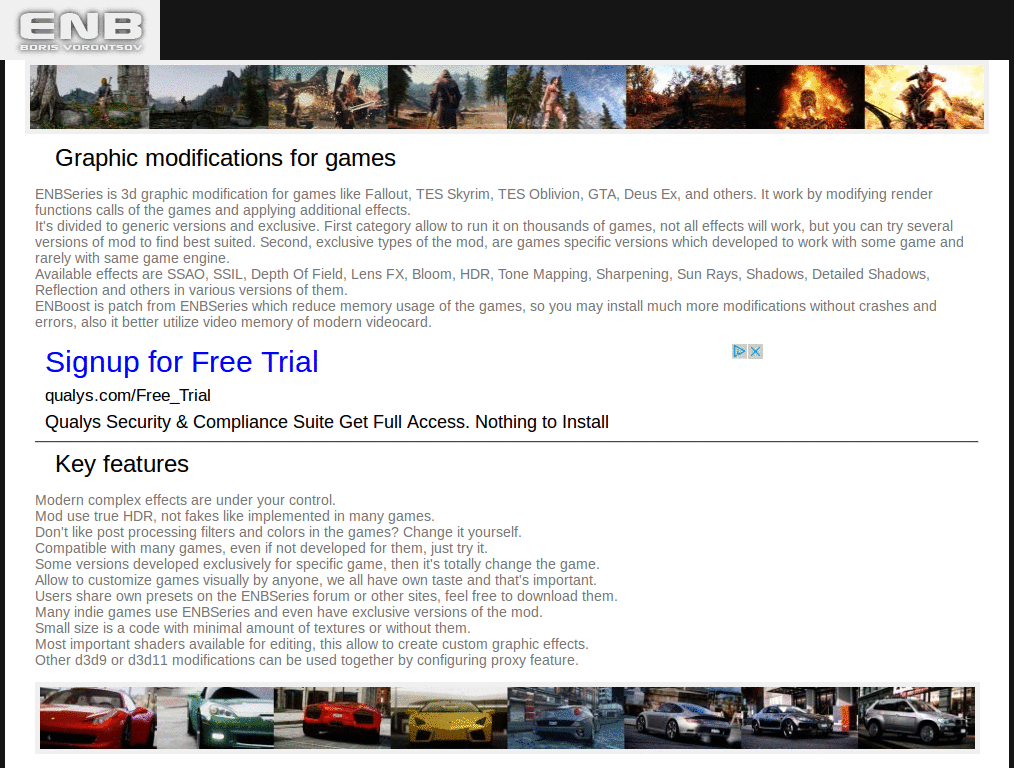Open the silver Porsche thumbnail
This screenshot has width=1024, height=768.
click(x=682, y=718)
